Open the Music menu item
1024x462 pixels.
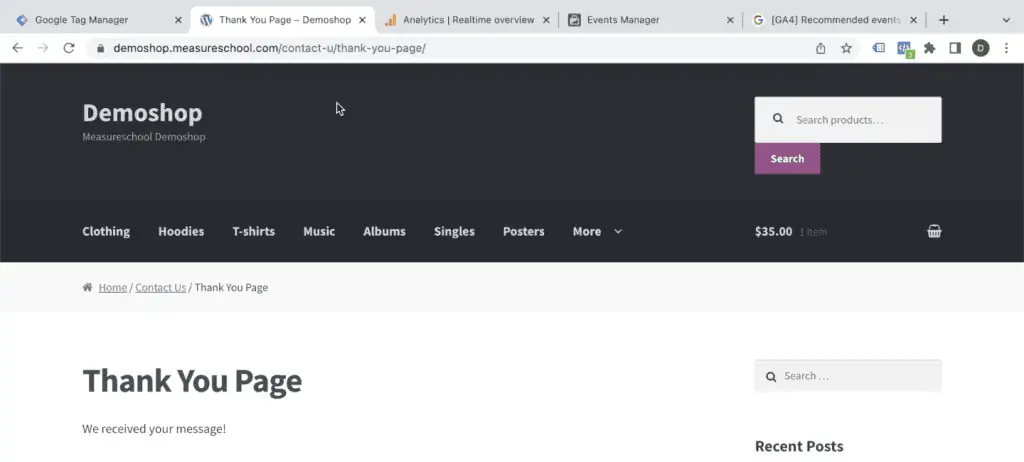319,231
